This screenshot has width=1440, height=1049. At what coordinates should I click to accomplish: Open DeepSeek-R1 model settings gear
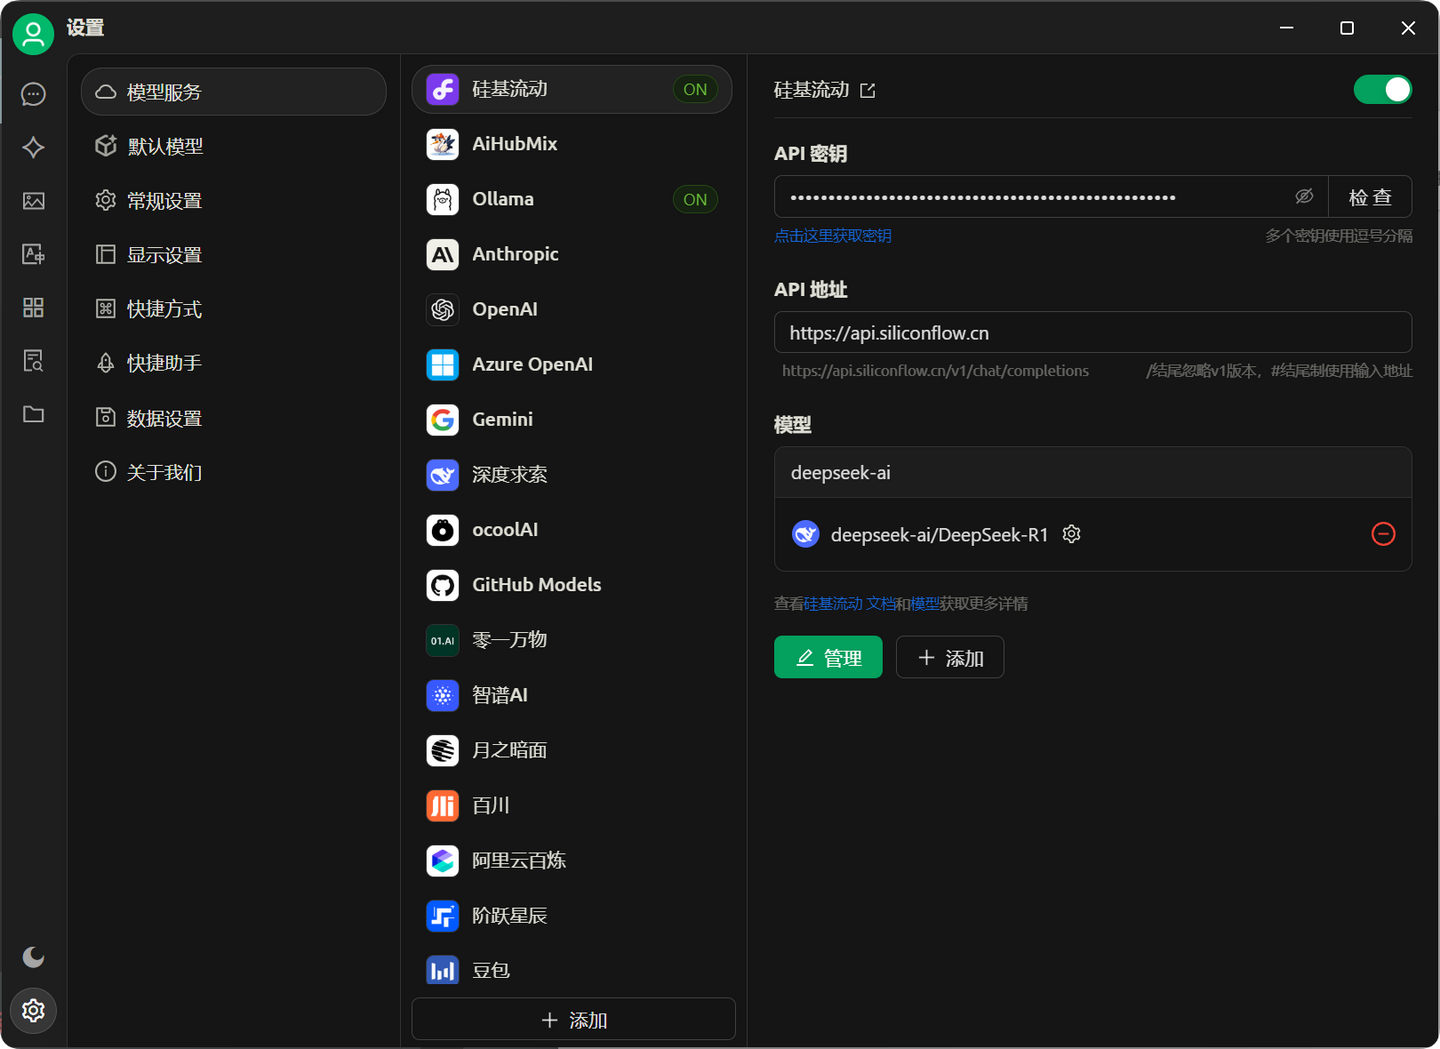[1071, 534]
